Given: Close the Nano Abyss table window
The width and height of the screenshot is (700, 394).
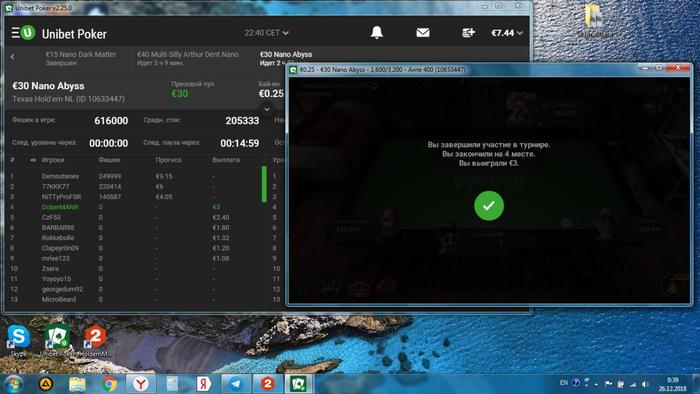Looking at the screenshot, I should [678, 67].
